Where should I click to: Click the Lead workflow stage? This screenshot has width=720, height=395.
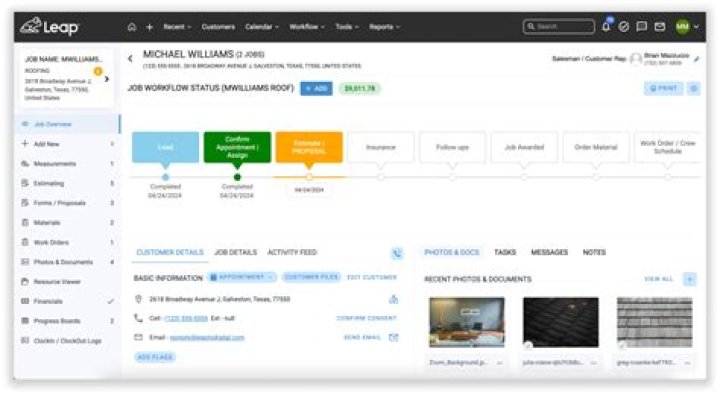[x=166, y=147]
